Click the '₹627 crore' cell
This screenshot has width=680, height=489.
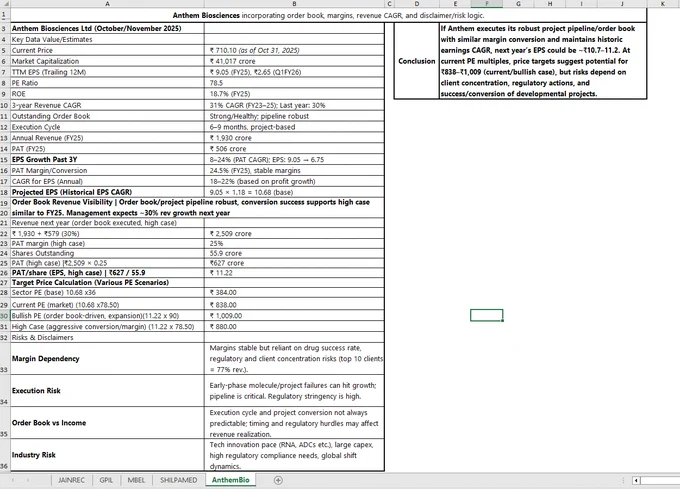click(294, 263)
